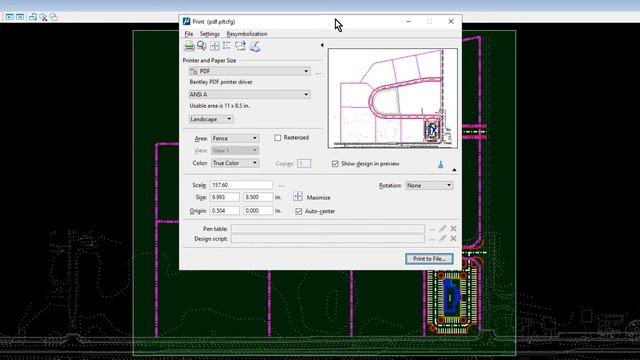Open the PDF printer dropdown

[249, 71]
